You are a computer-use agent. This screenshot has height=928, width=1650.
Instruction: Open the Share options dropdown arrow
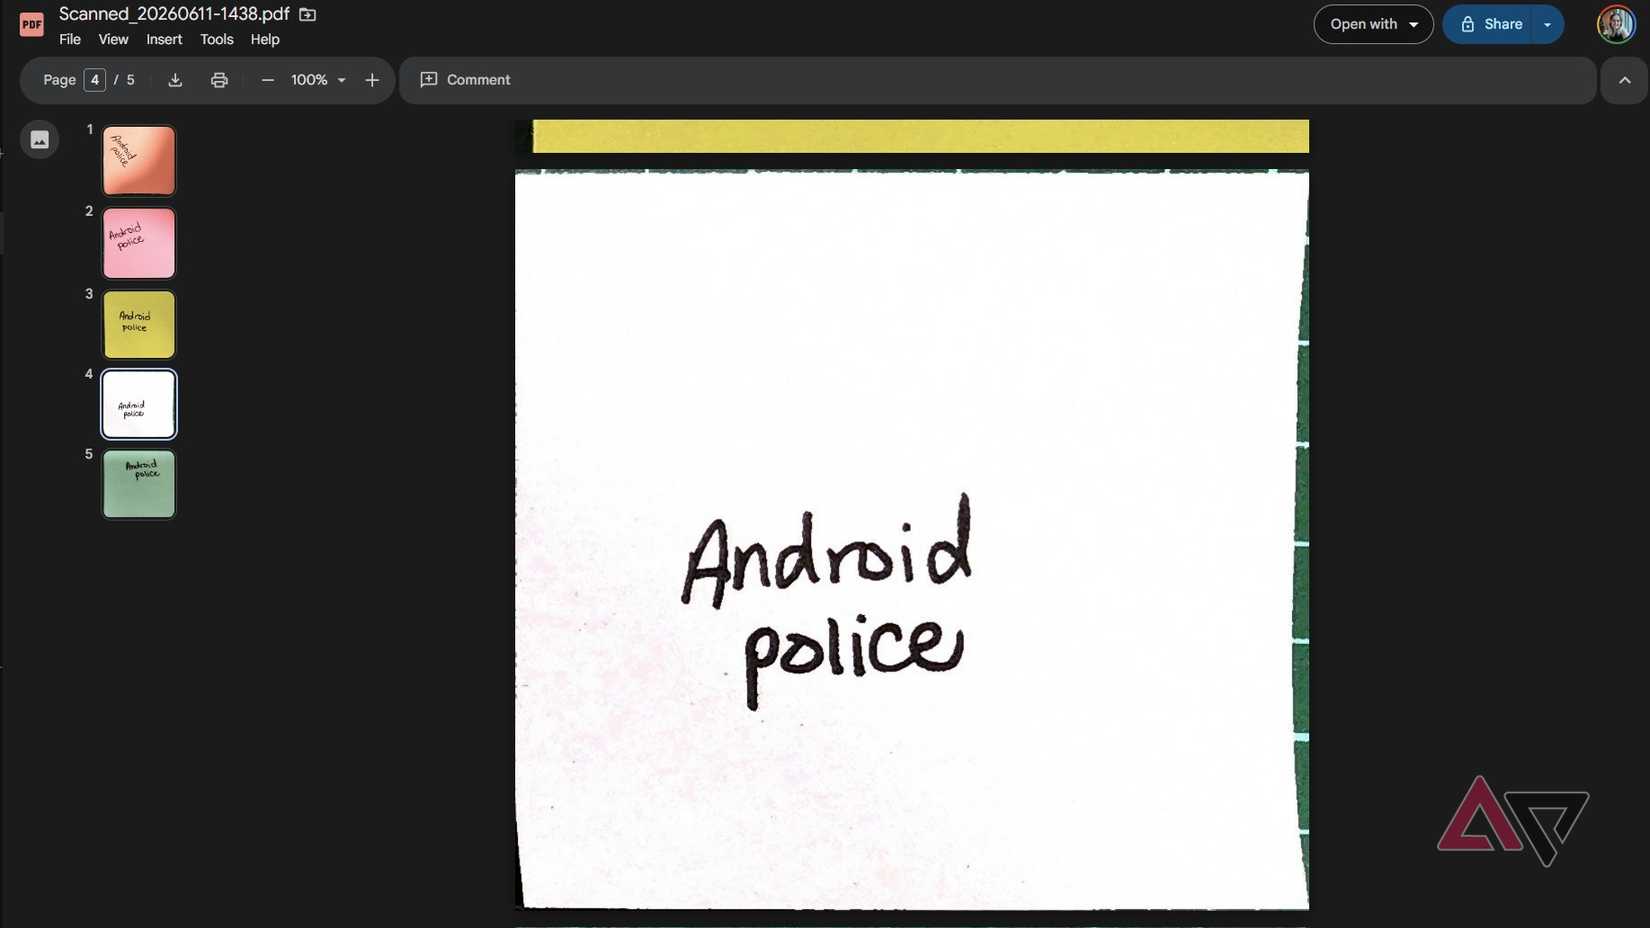pyautogui.click(x=1547, y=24)
